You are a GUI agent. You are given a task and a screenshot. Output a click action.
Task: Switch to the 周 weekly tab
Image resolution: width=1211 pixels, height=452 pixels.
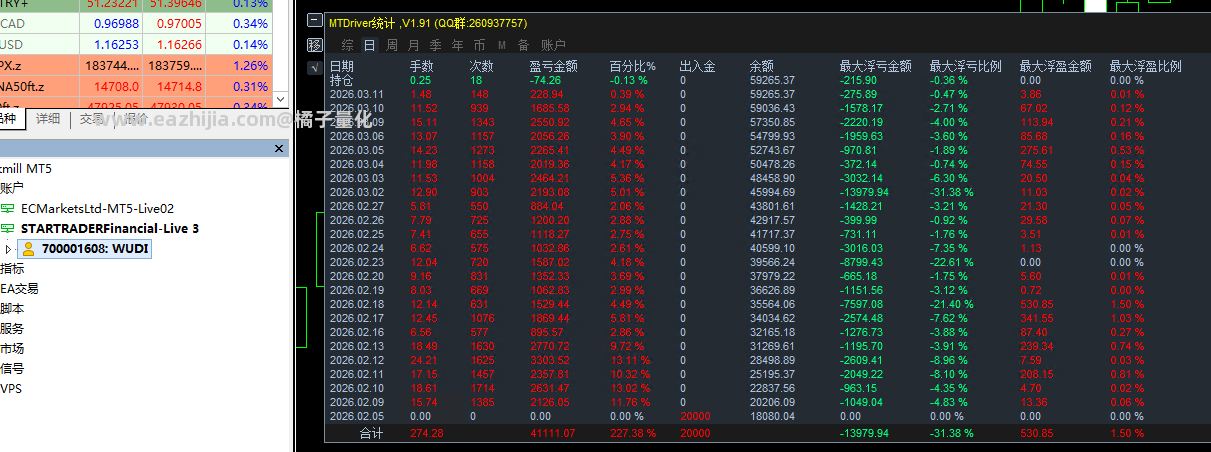[x=391, y=45]
